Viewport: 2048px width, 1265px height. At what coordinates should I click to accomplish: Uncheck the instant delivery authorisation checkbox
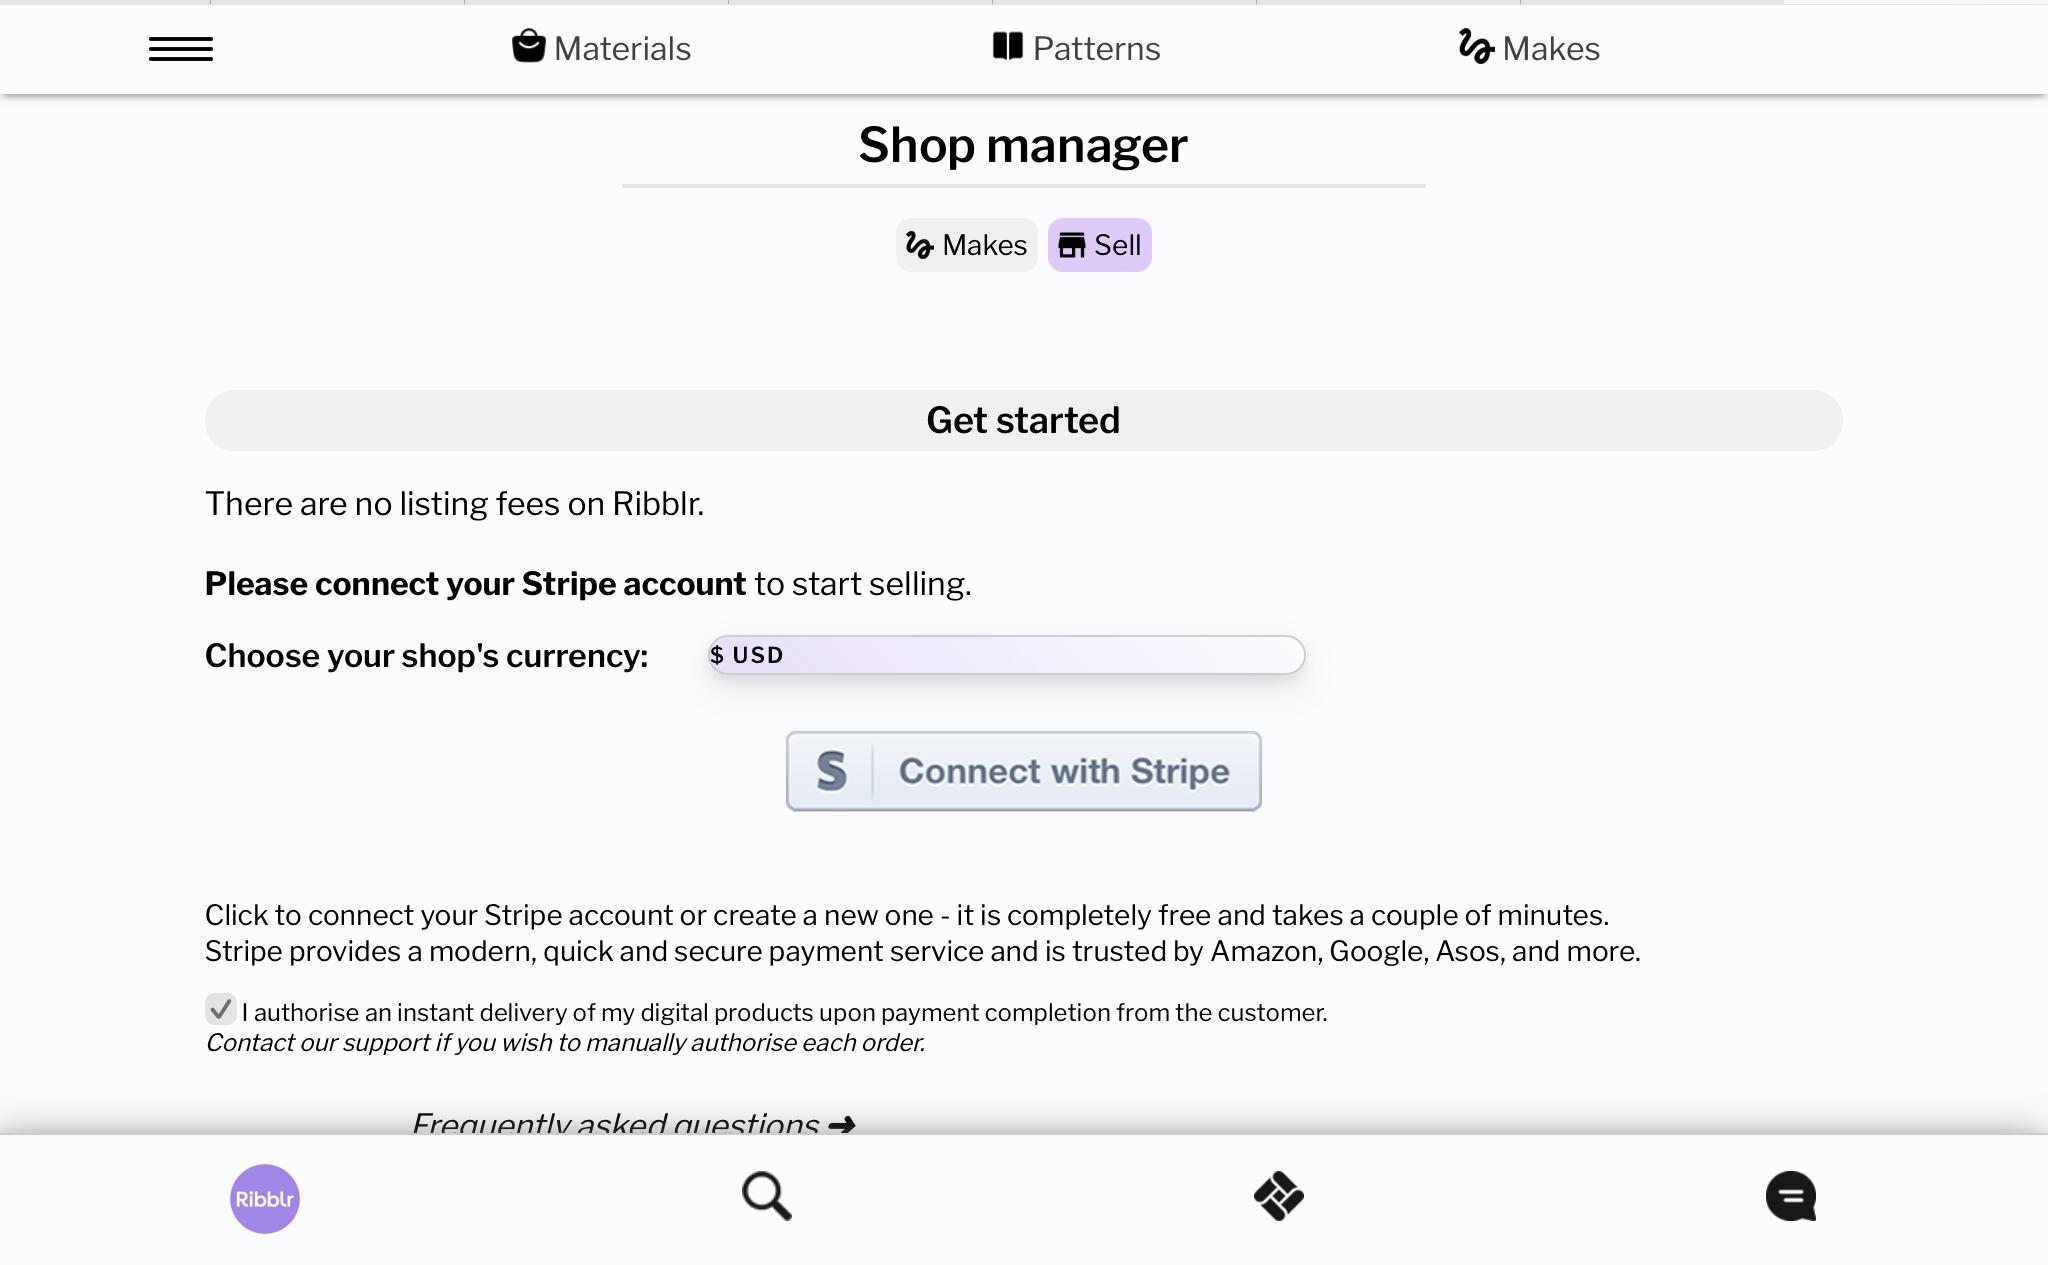pos(220,1009)
